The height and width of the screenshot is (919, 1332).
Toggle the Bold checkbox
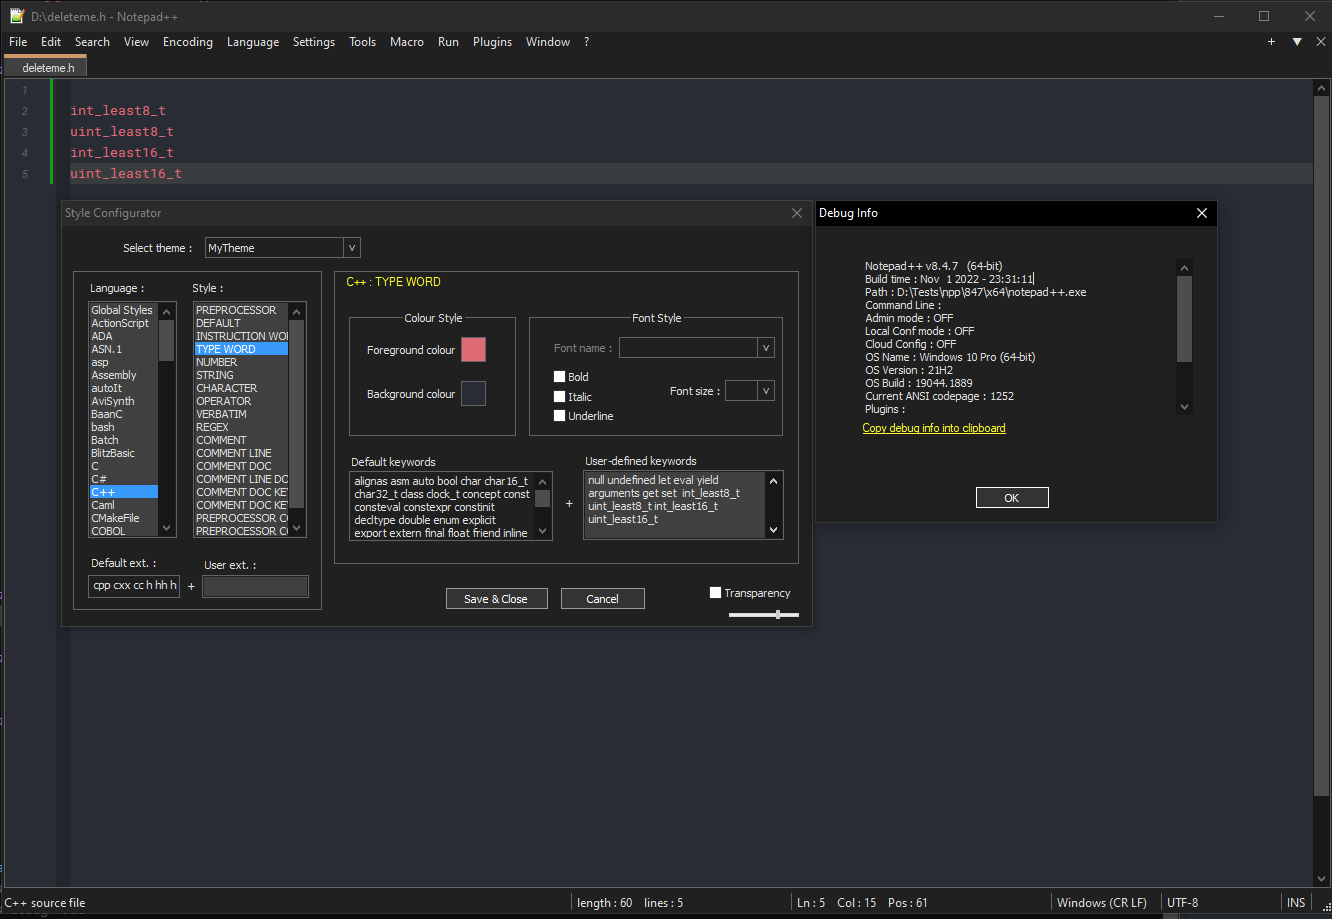(x=560, y=377)
